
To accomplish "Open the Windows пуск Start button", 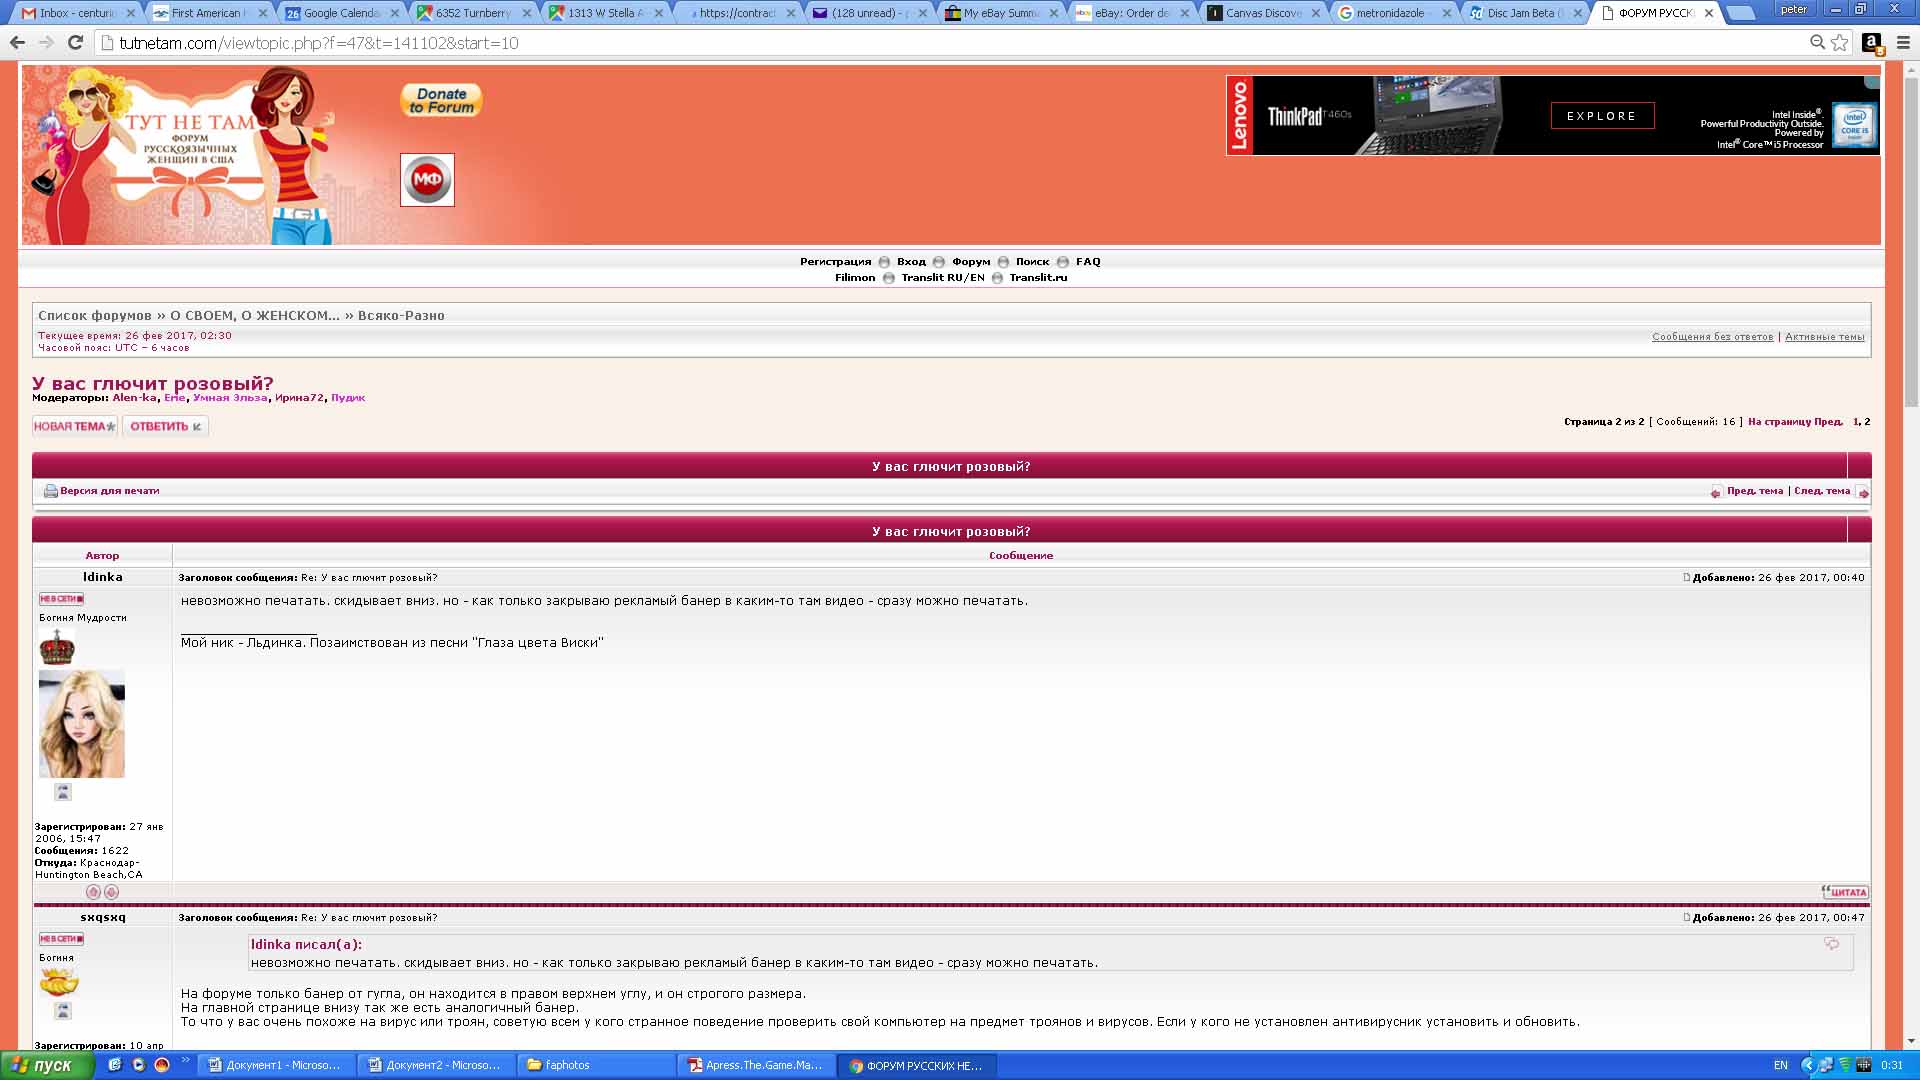I will tap(45, 1065).
